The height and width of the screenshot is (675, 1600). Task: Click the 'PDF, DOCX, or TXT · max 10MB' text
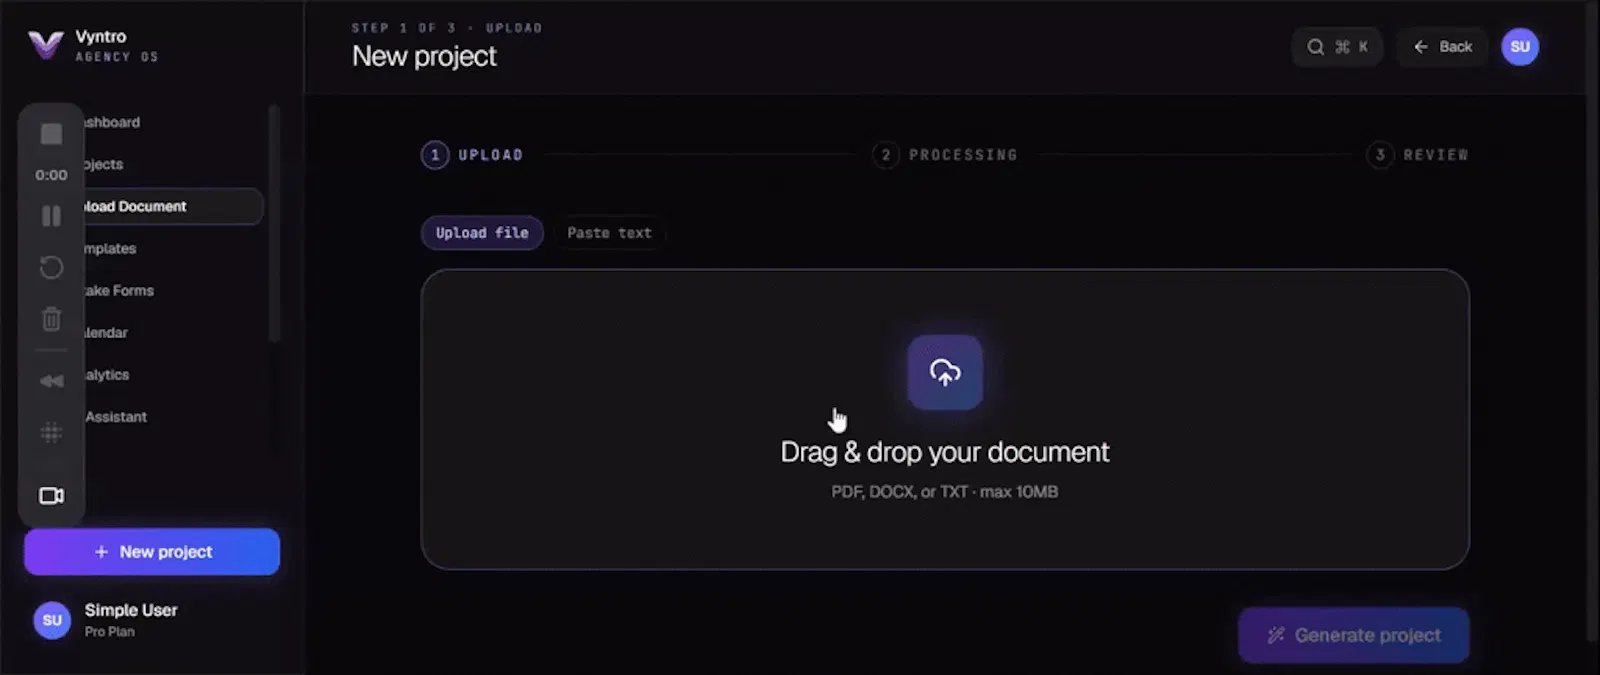point(945,492)
